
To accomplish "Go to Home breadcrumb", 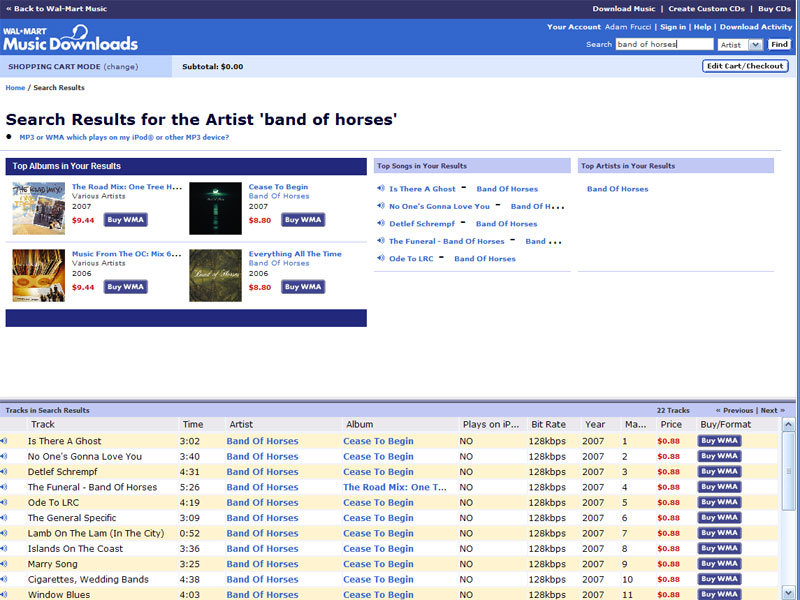I will (x=15, y=88).
